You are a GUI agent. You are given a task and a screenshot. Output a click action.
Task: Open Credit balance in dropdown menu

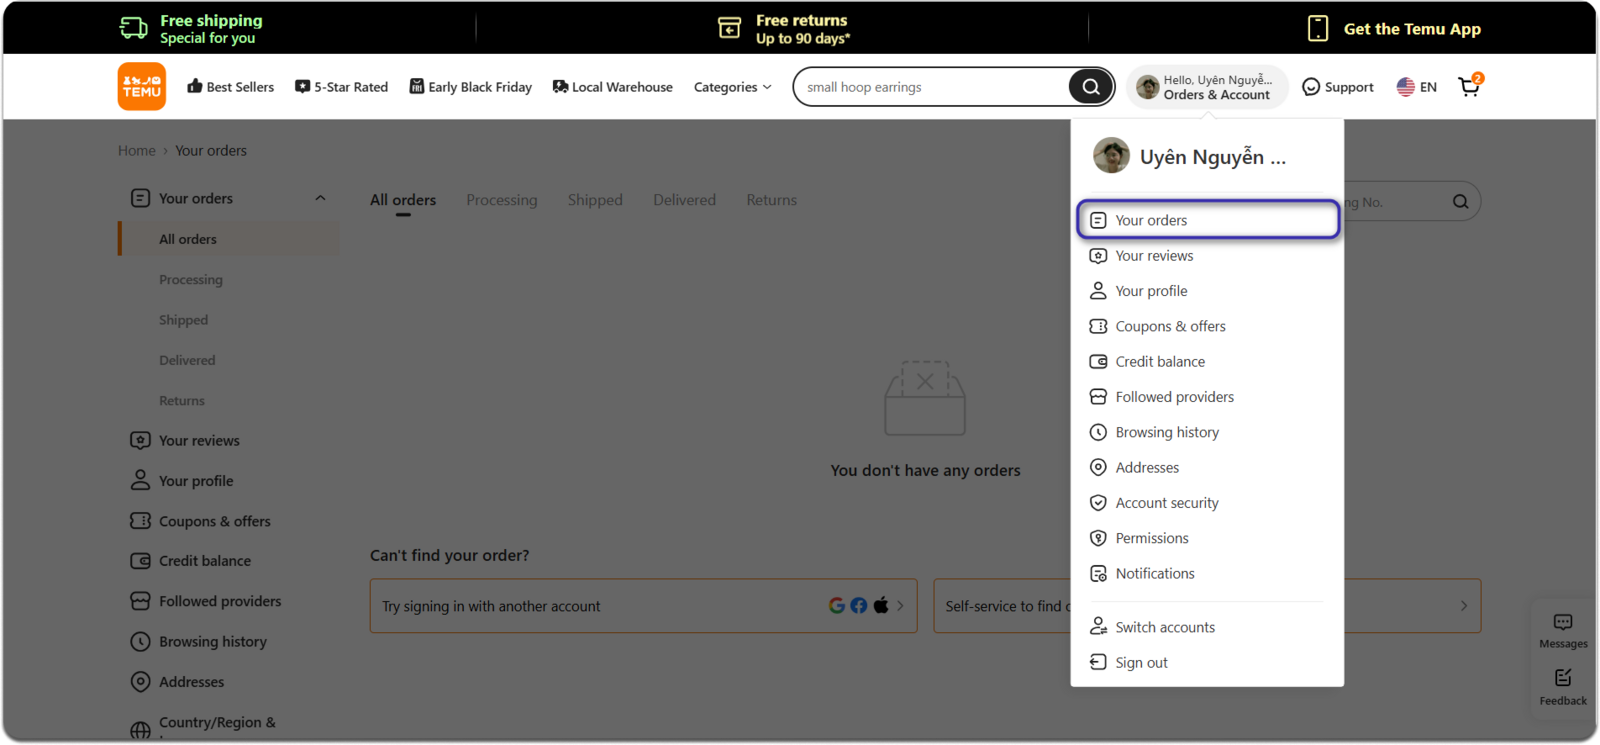1208,362
